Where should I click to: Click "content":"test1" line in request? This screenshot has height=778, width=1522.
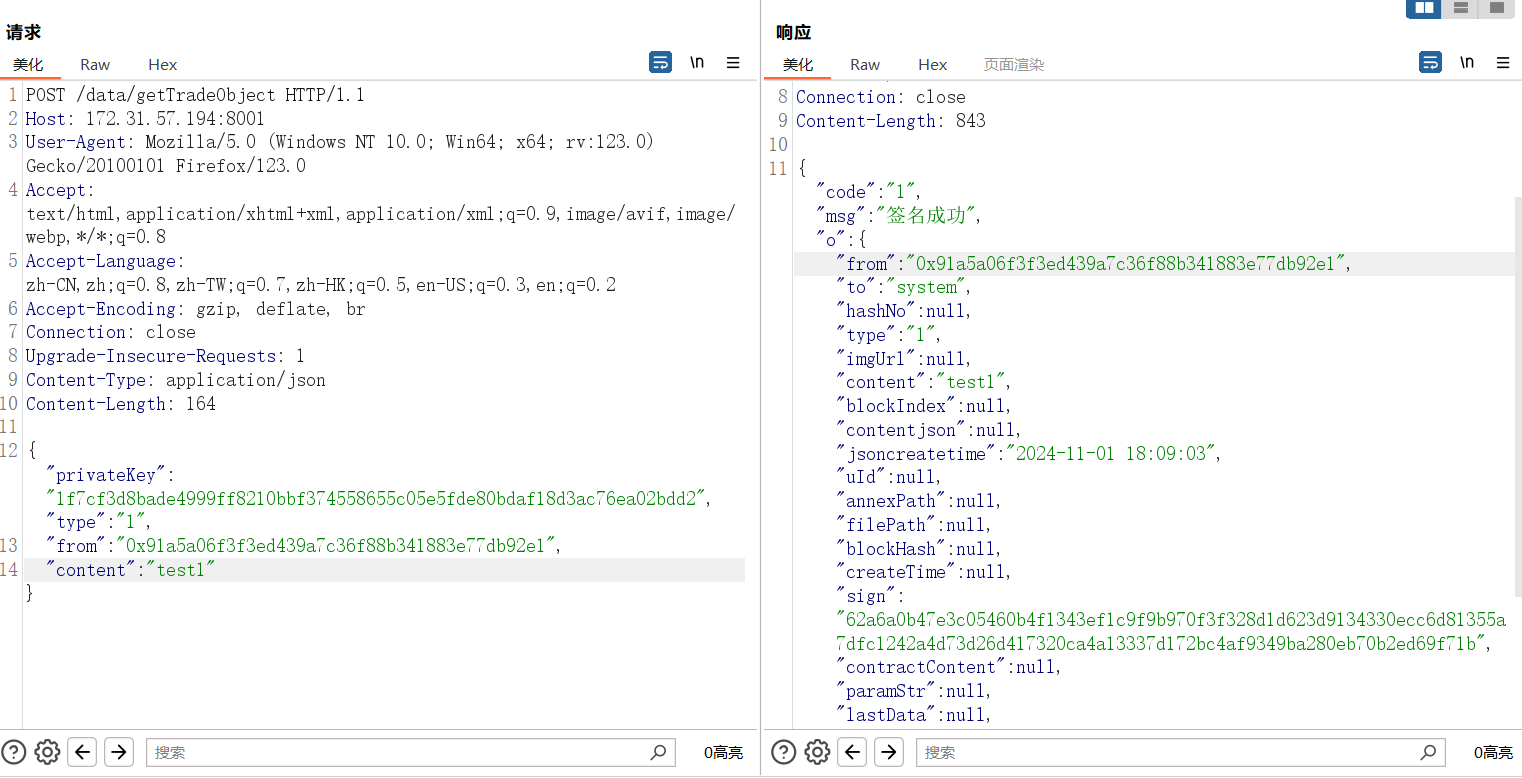[x=131, y=570]
